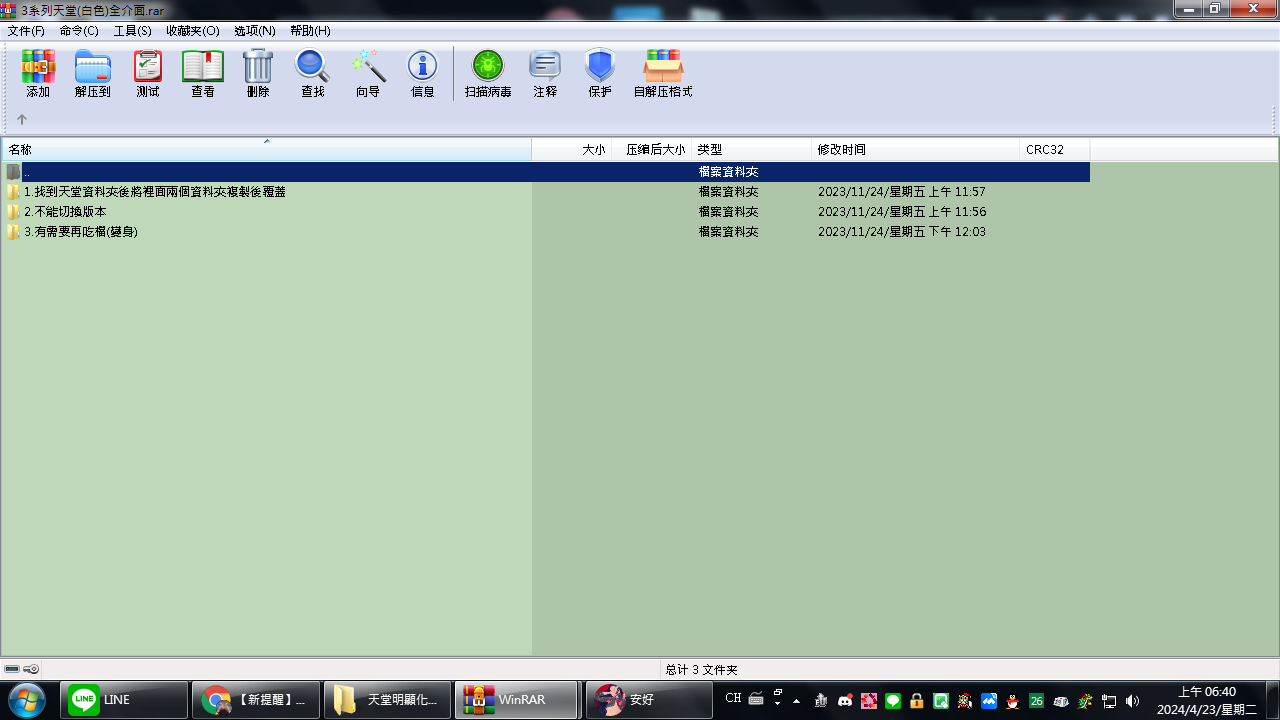This screenshot has width=1280, height=720.
Task: Switch to 安好 taskbar button
Action: pos(649,700)
